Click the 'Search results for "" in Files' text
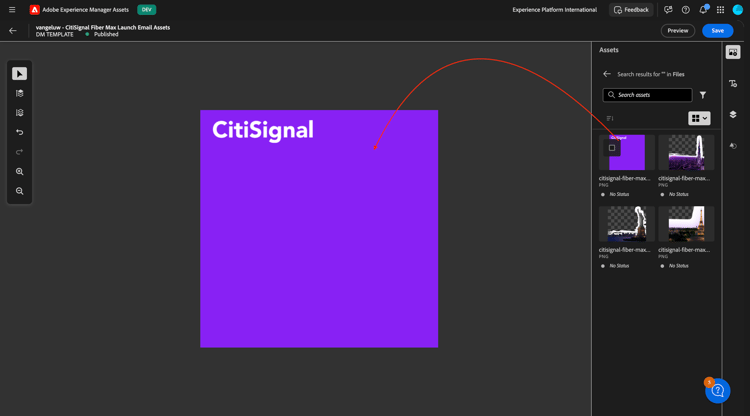The width and height of the screenshot is (750, 416). point(651,74)
